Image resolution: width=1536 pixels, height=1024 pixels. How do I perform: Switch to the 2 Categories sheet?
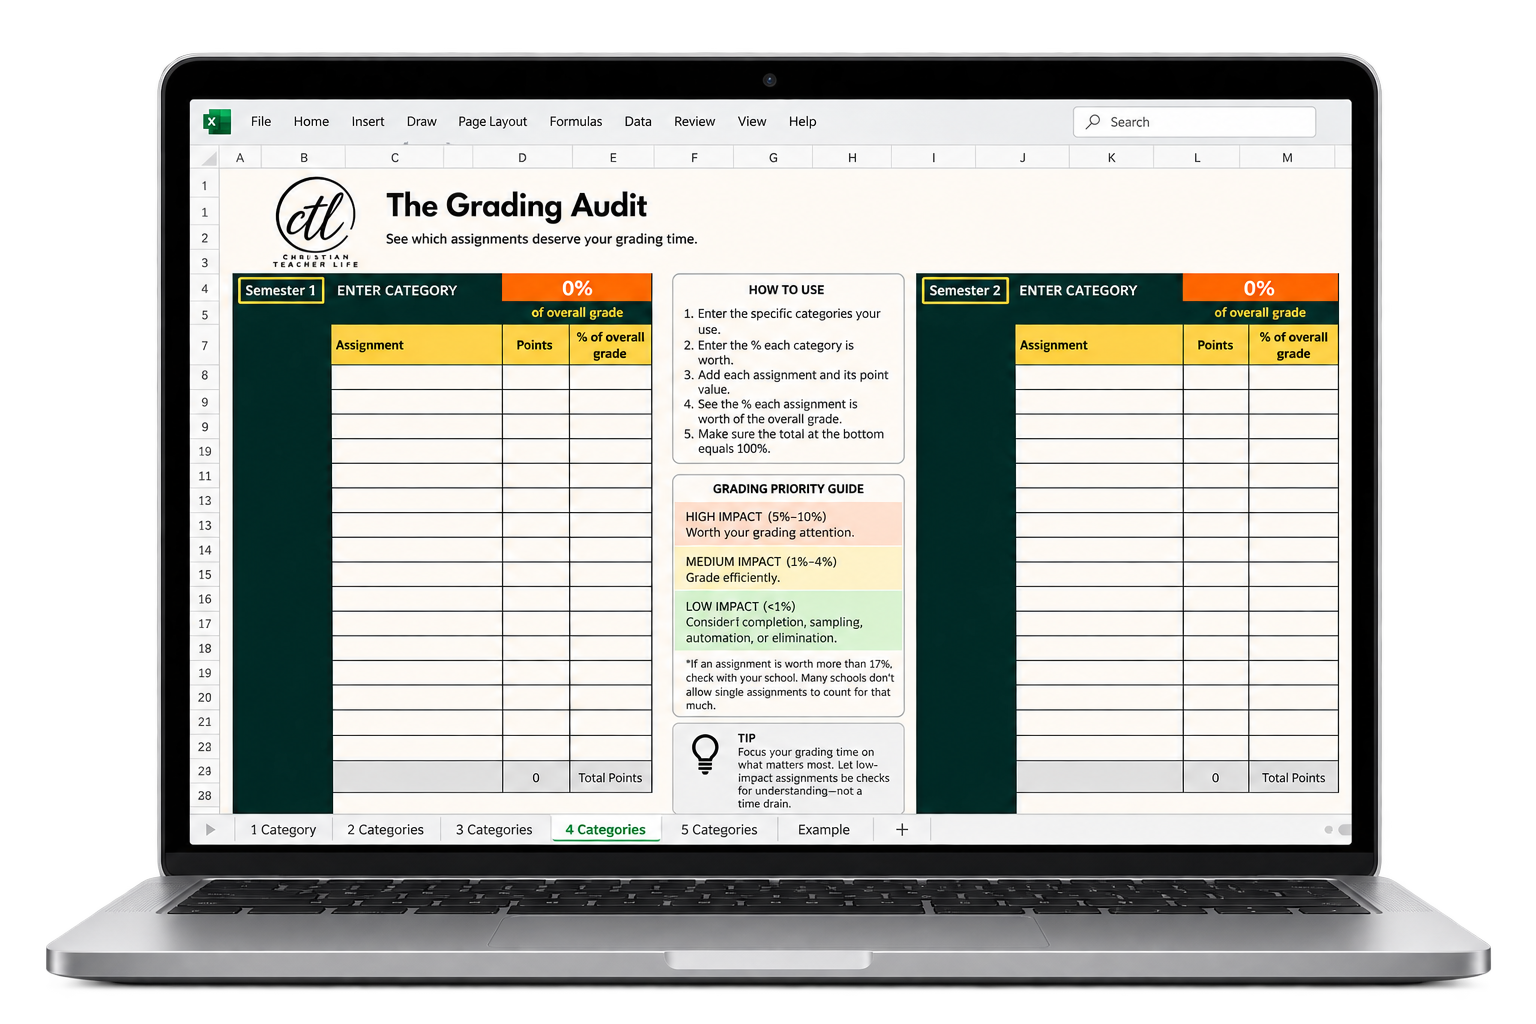[385, 830]
